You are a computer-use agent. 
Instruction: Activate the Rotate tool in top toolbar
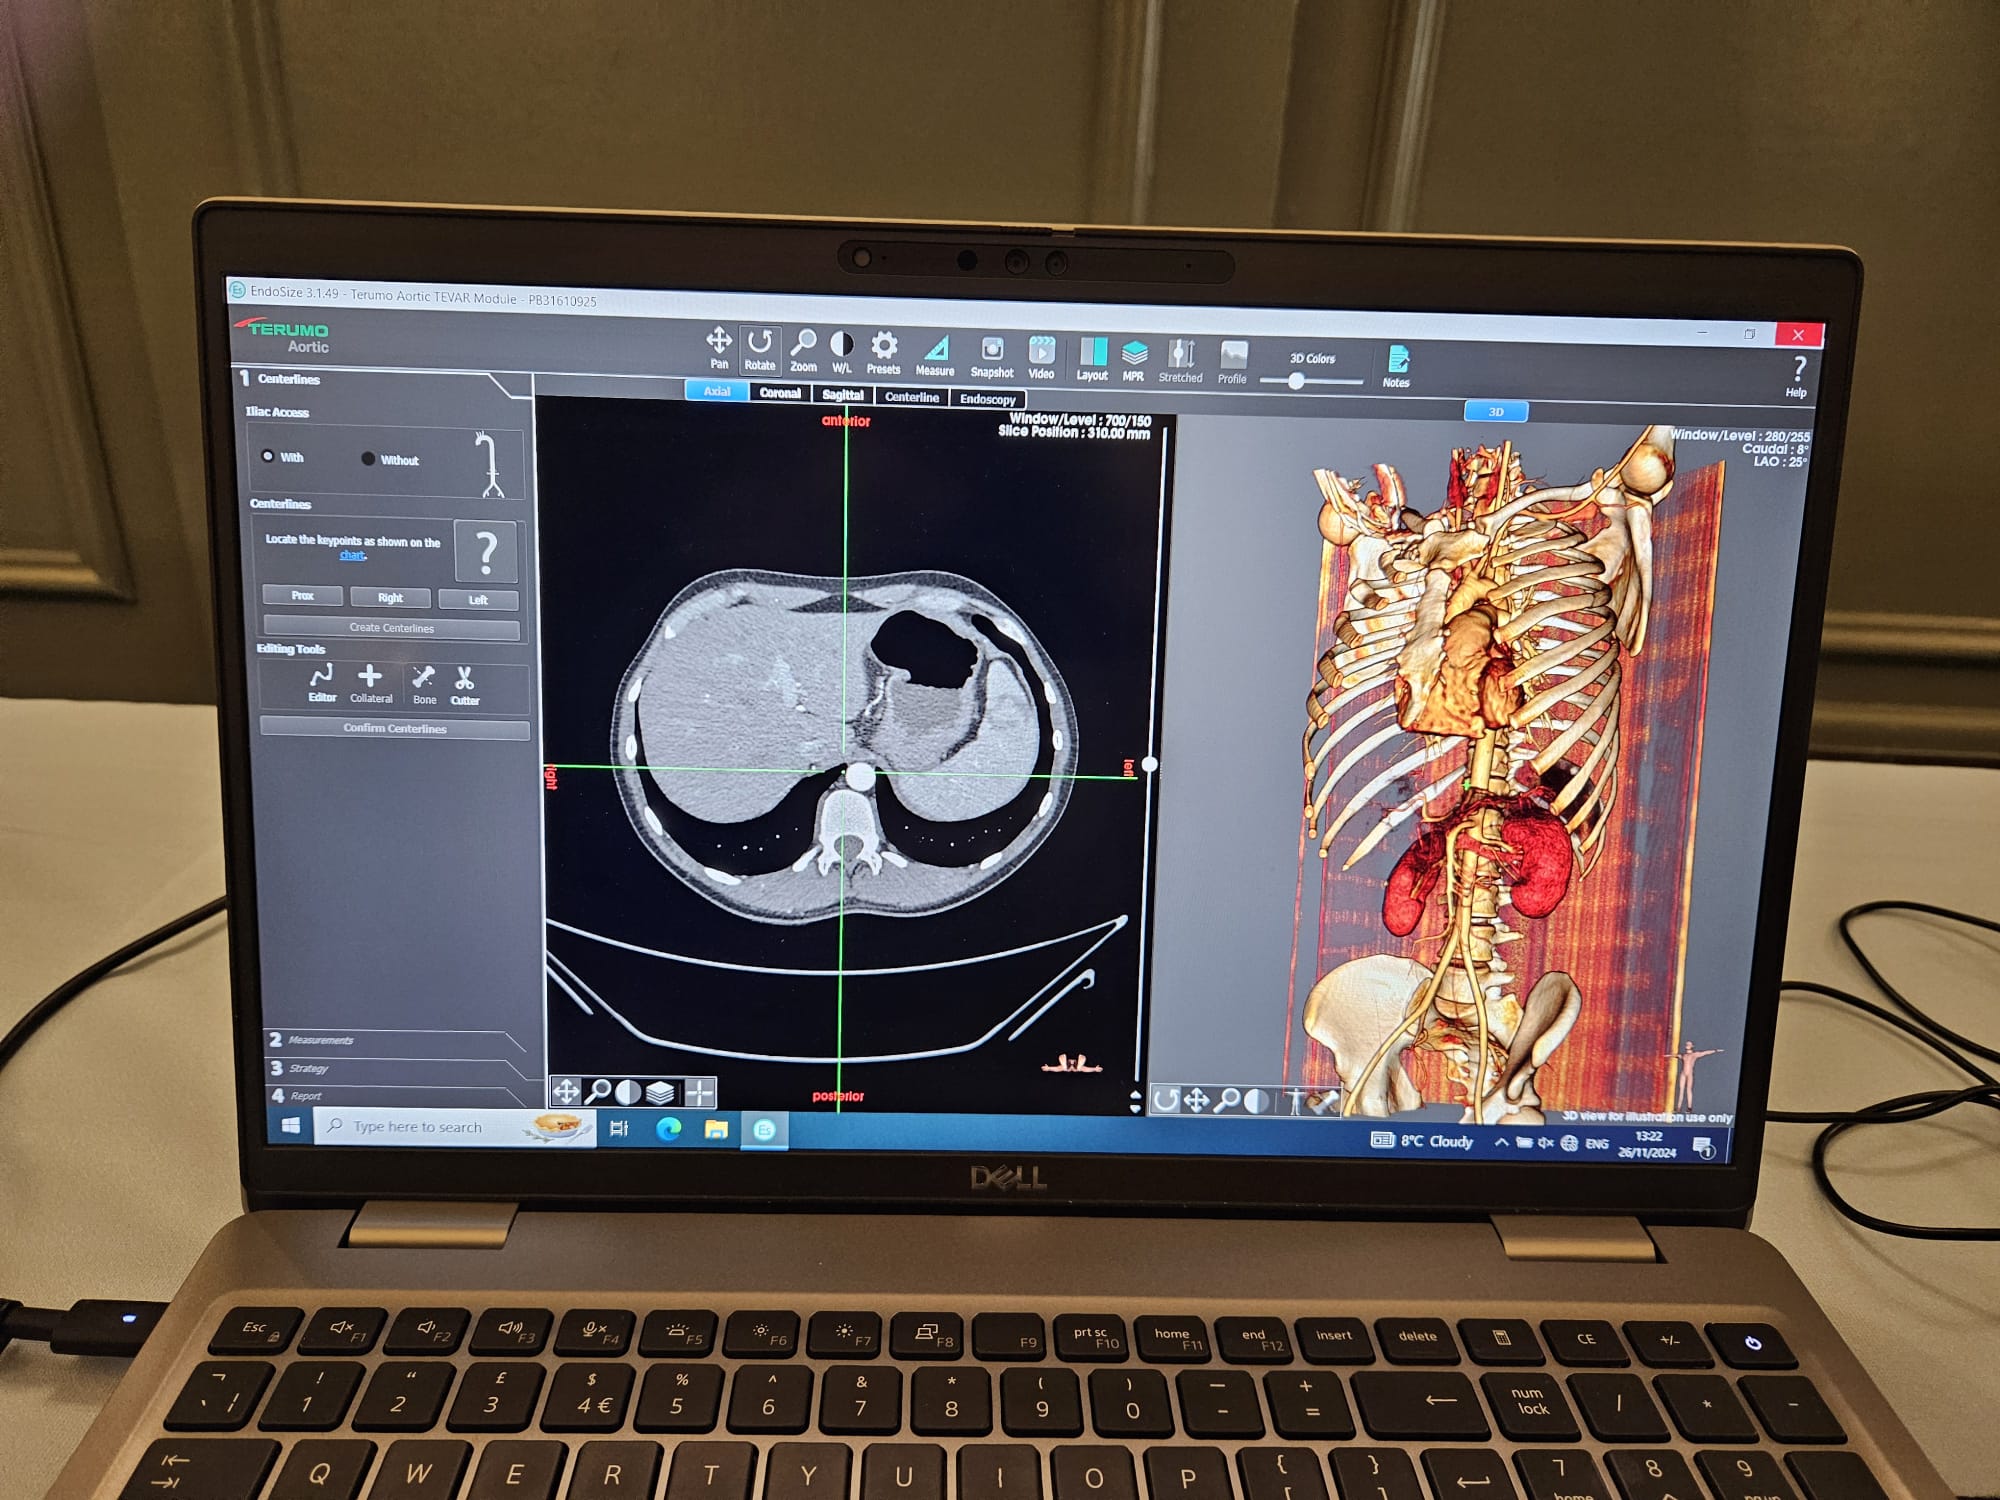760,349
